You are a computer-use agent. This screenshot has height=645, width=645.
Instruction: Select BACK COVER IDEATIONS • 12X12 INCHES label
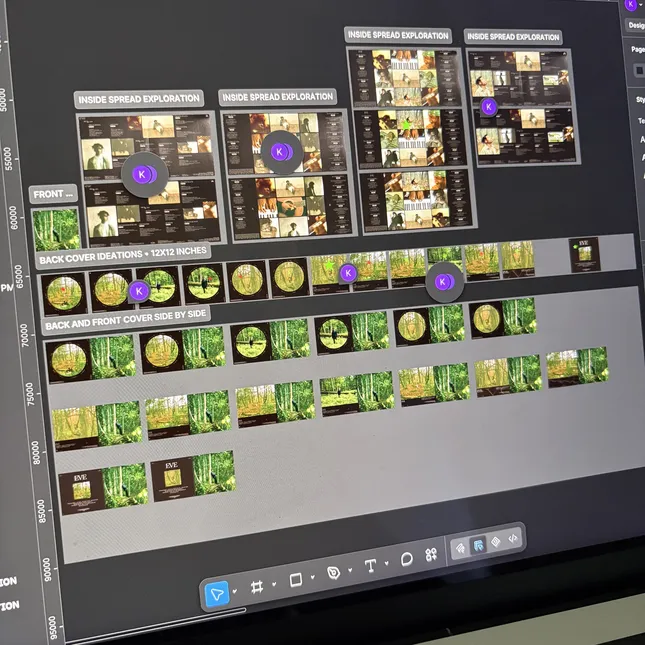click(123, 255)
